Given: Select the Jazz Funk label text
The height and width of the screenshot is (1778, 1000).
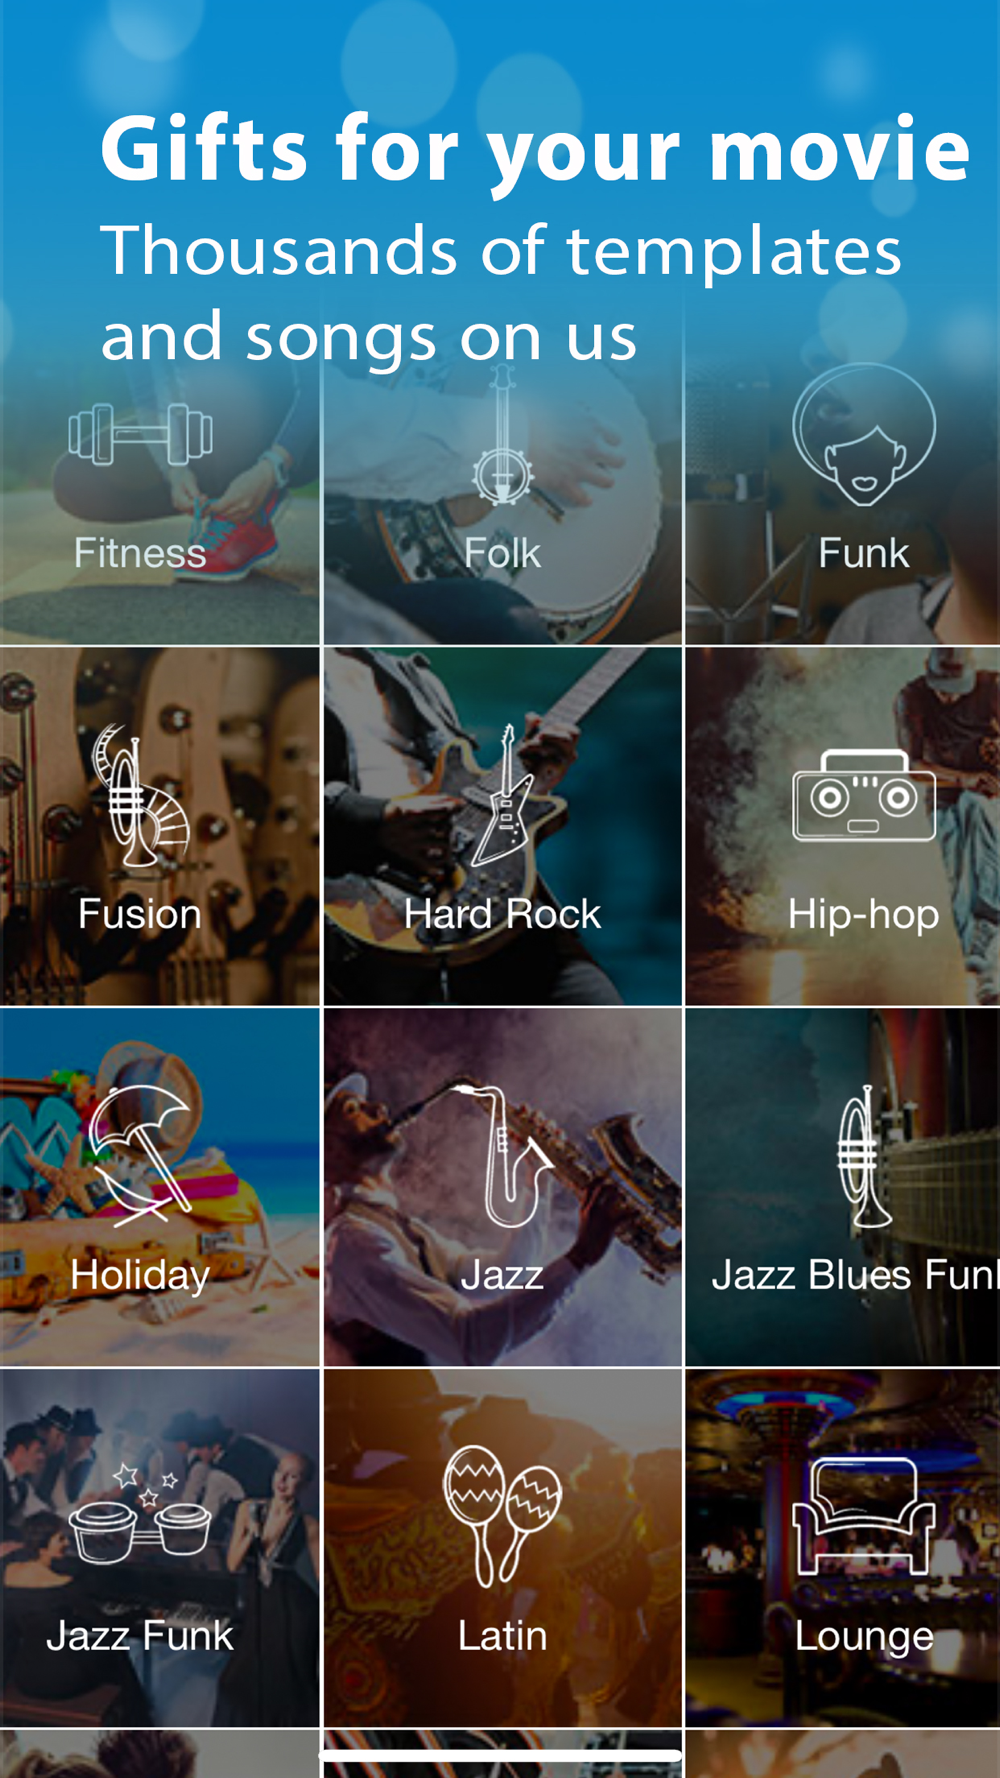Looking at the screenshot, I should tap(140, 1636).
